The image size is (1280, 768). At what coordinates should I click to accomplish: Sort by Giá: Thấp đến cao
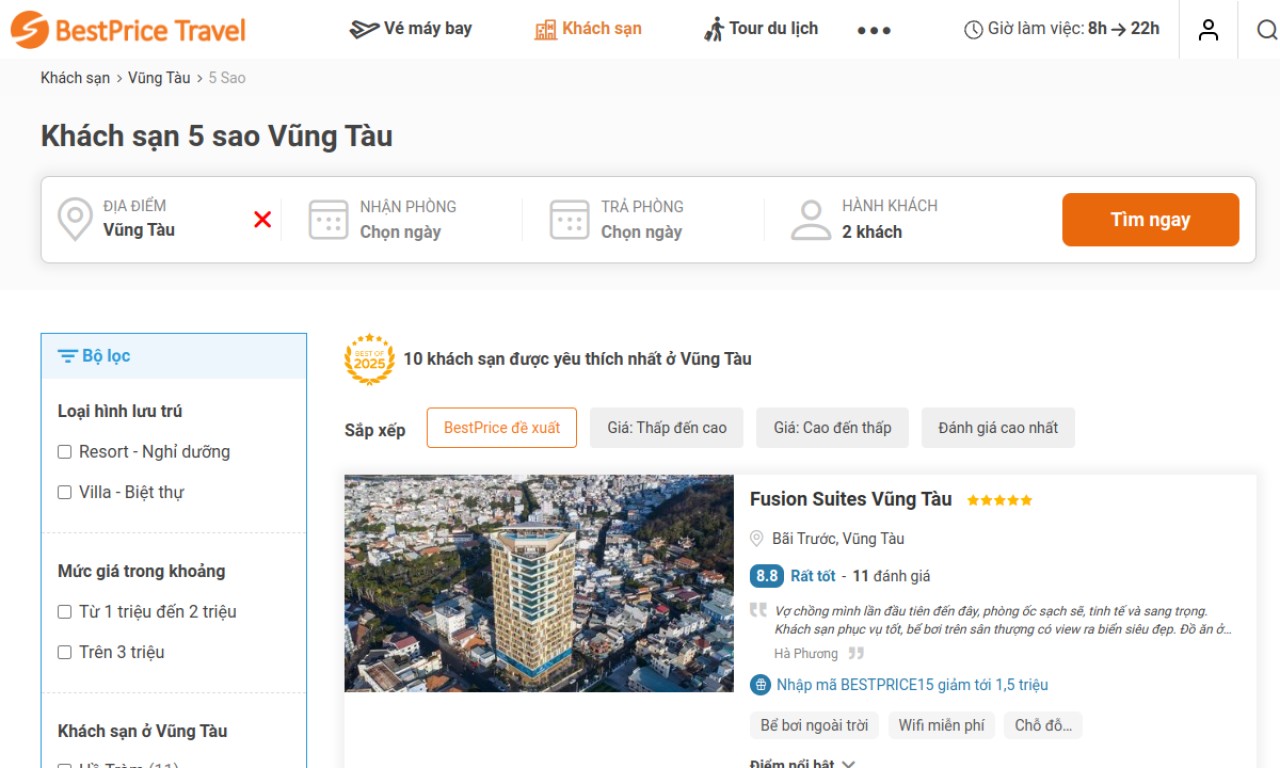pyautogui.click(x=667, y=428)
